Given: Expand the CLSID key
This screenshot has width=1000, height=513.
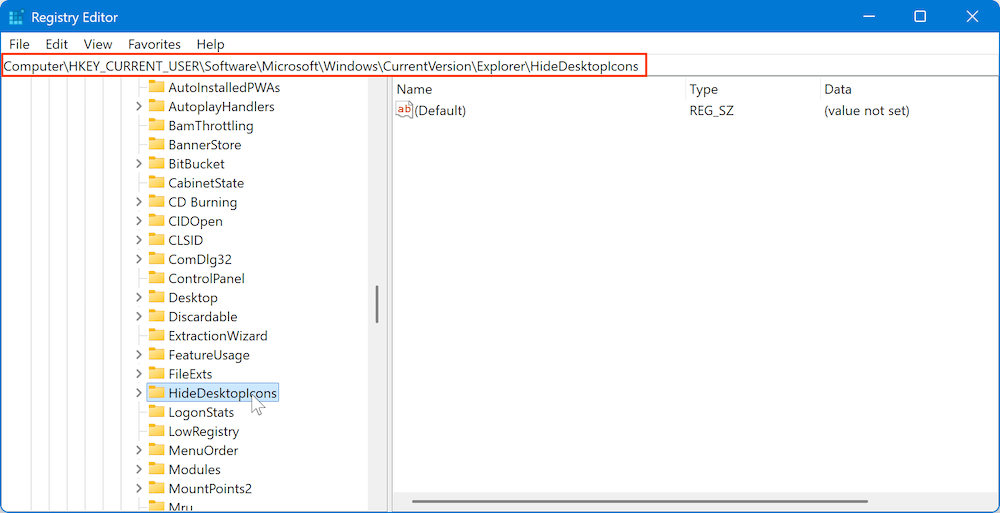Looking at the screenshot, I should pyautogui.click(x=138, y=240).
